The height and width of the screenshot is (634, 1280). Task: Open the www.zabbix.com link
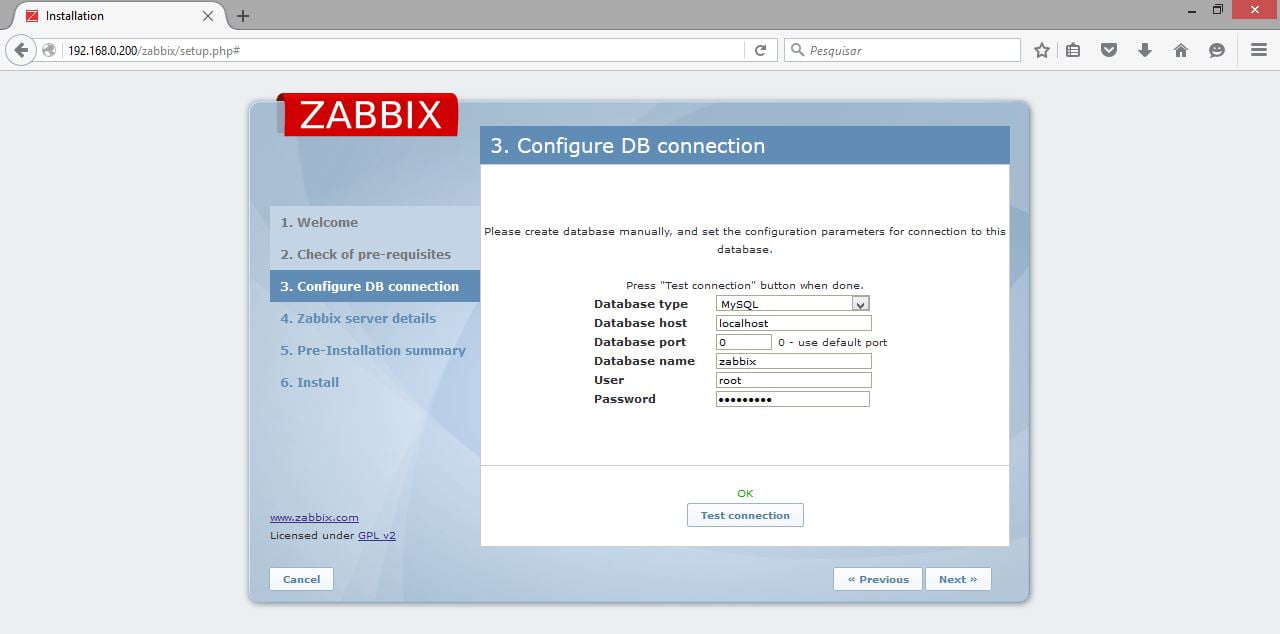[314, 517]
